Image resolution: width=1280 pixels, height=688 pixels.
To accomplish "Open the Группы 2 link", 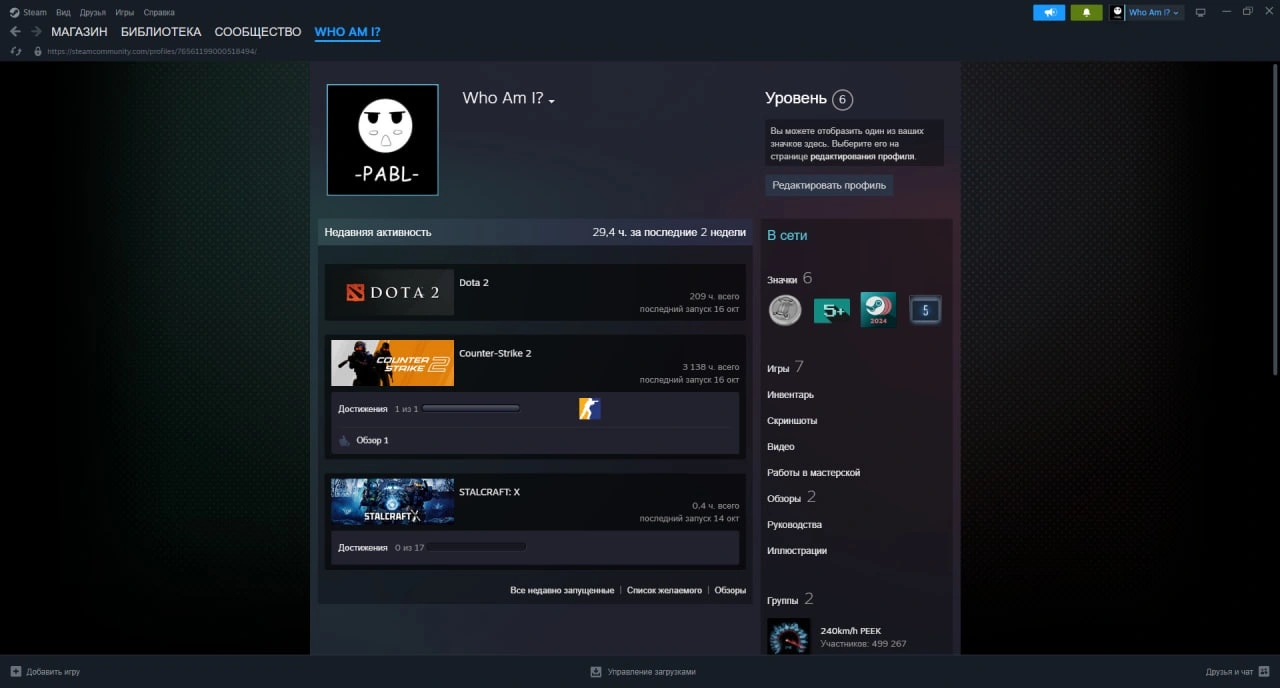I will coord(790,600).
